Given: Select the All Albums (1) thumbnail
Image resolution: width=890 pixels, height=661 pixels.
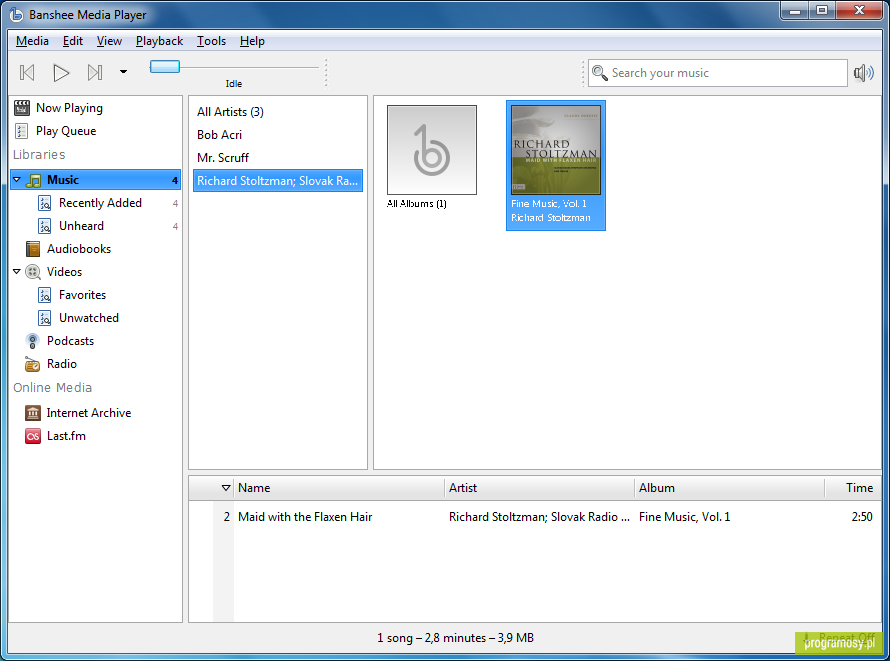Looking at the screenshot, I should (431, 150).
